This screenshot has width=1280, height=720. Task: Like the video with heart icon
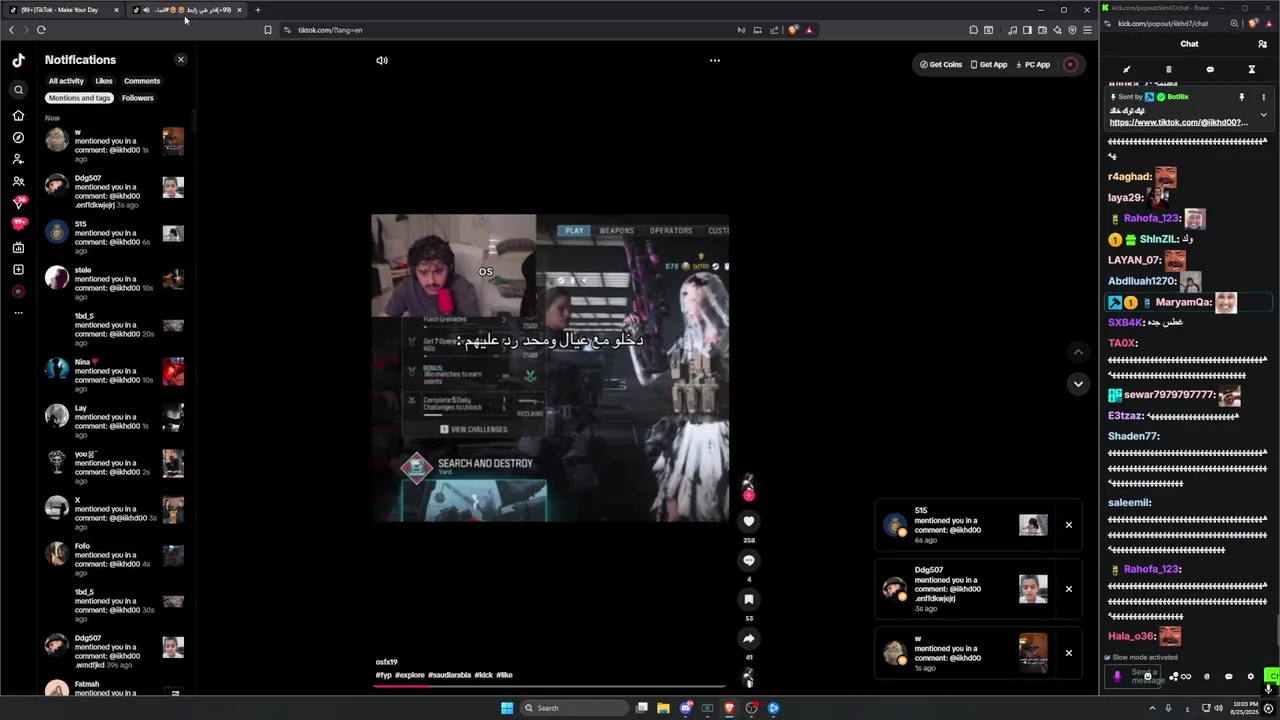point(749,521)
